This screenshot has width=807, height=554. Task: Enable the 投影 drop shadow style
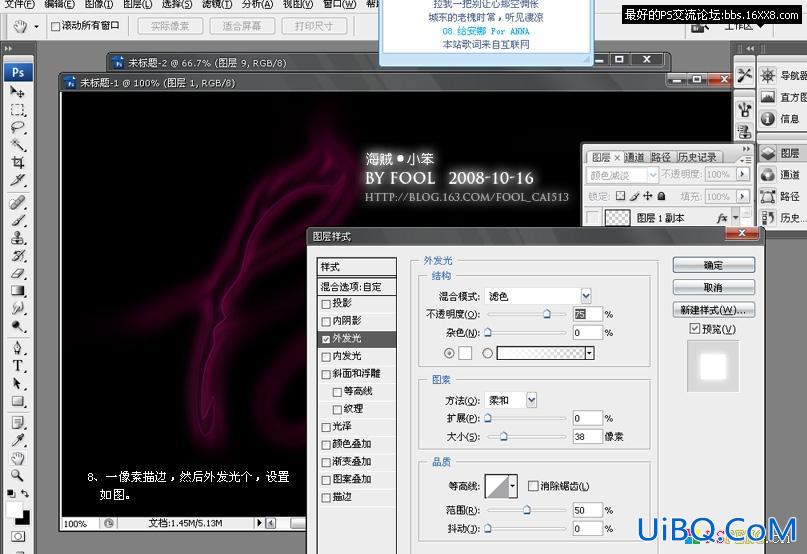pos(326,304)
